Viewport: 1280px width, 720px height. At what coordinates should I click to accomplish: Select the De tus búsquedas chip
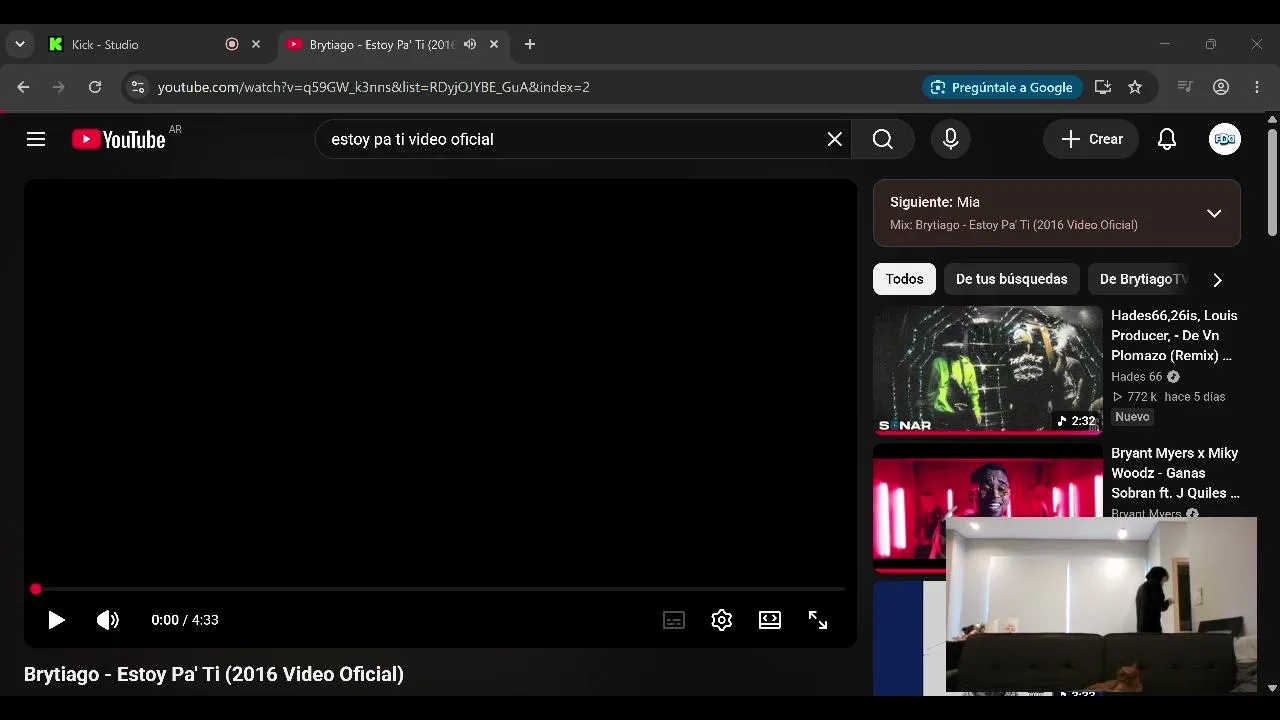tap(1011, 279)
